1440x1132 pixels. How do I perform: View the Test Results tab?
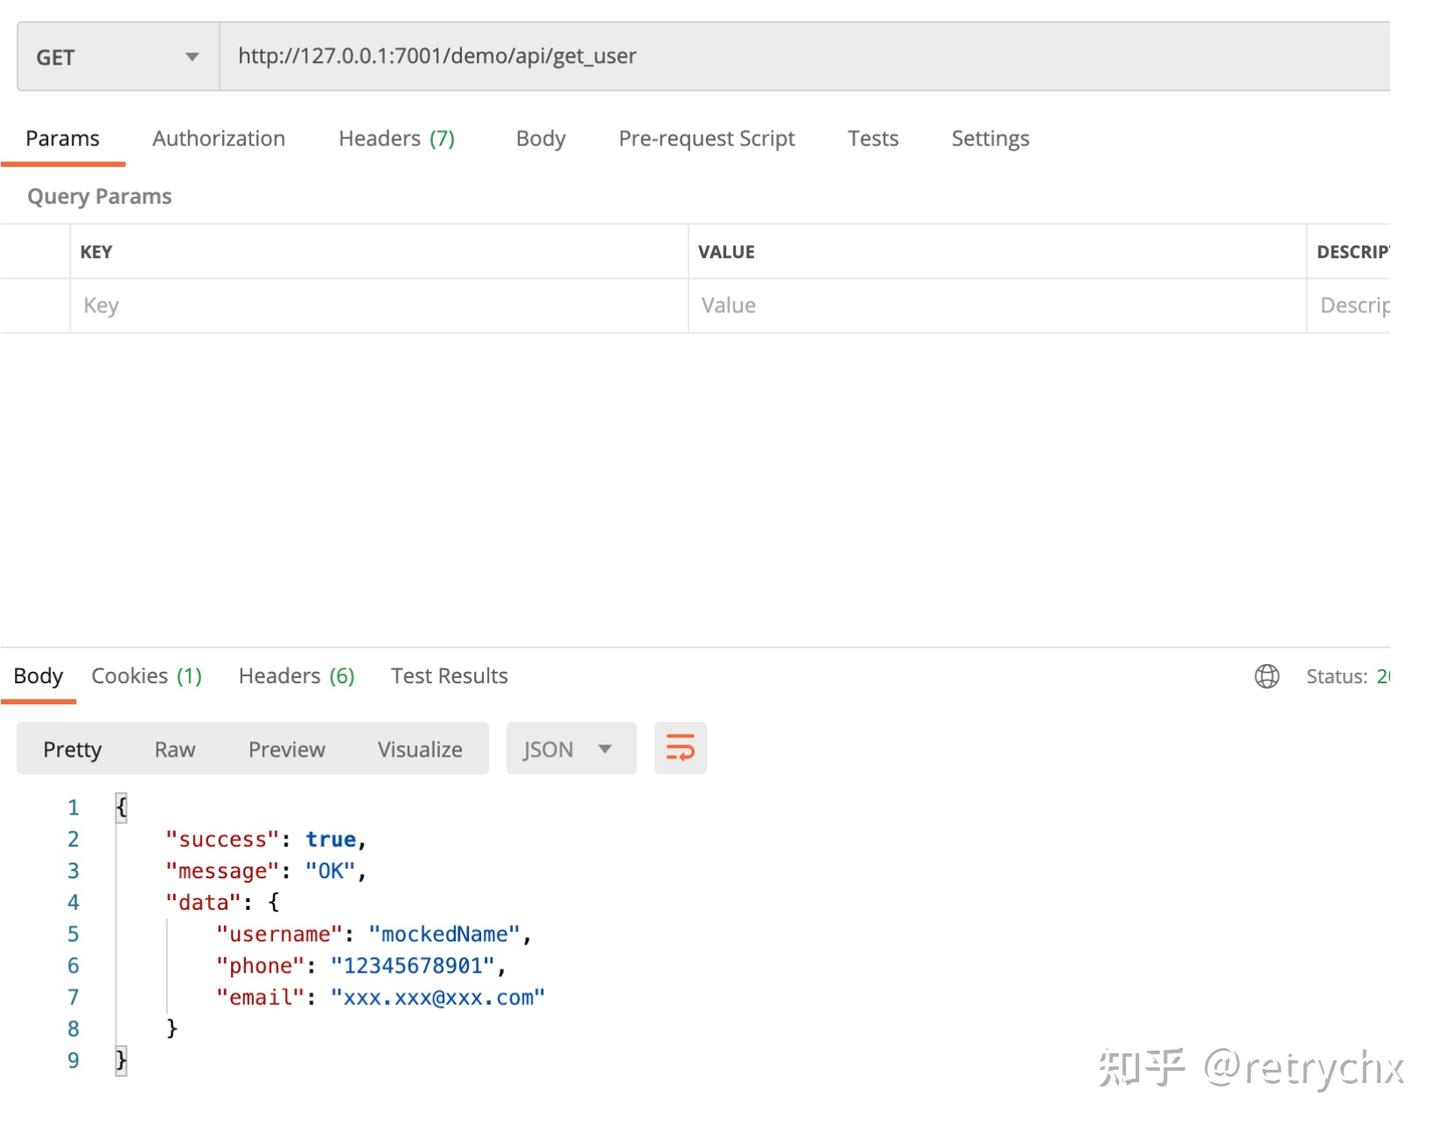449,676
